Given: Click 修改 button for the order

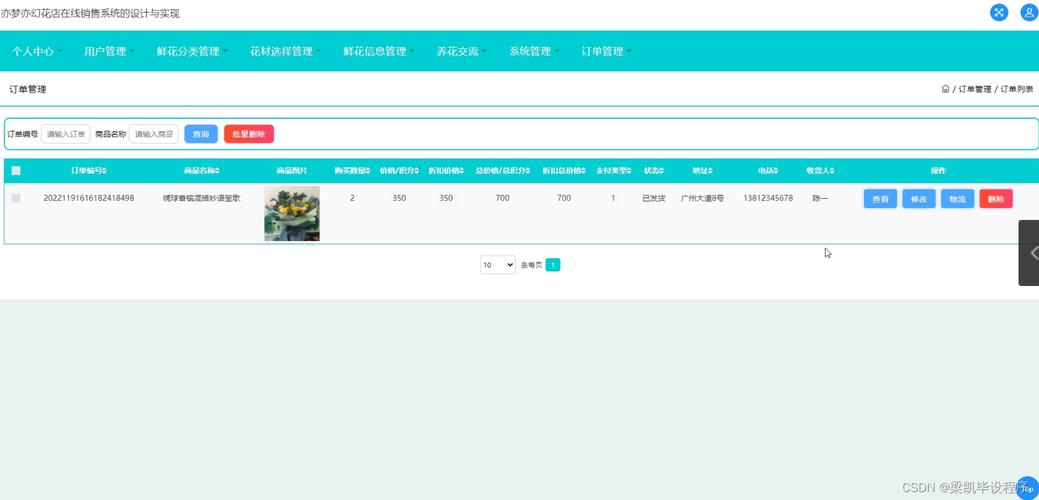Looking at the screenshot, I should pos(918,199).
